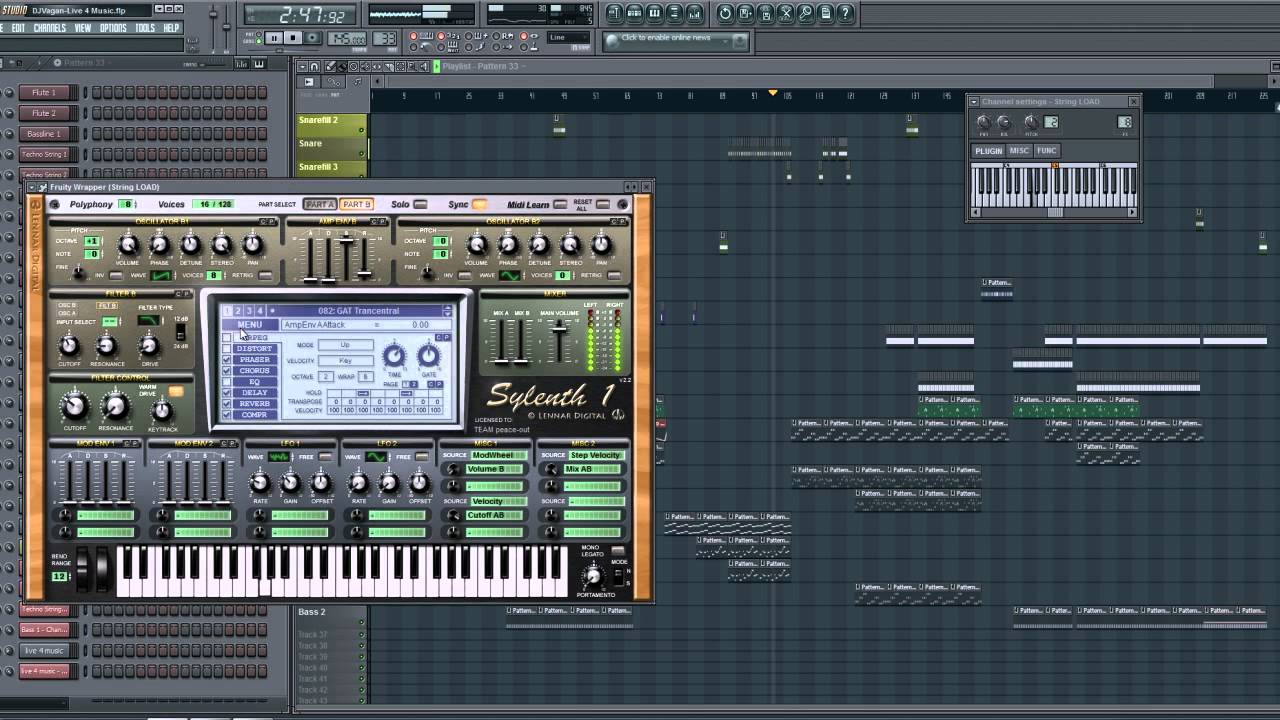Click the magnifier one-click recording icon

coord(806,13)
